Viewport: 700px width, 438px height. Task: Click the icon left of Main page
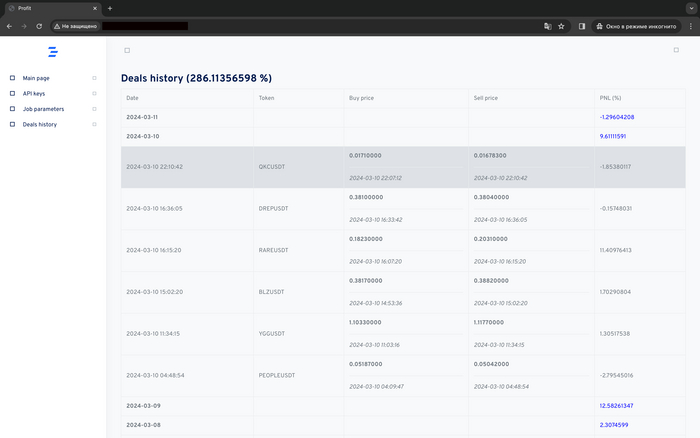(x=12, y=77)
